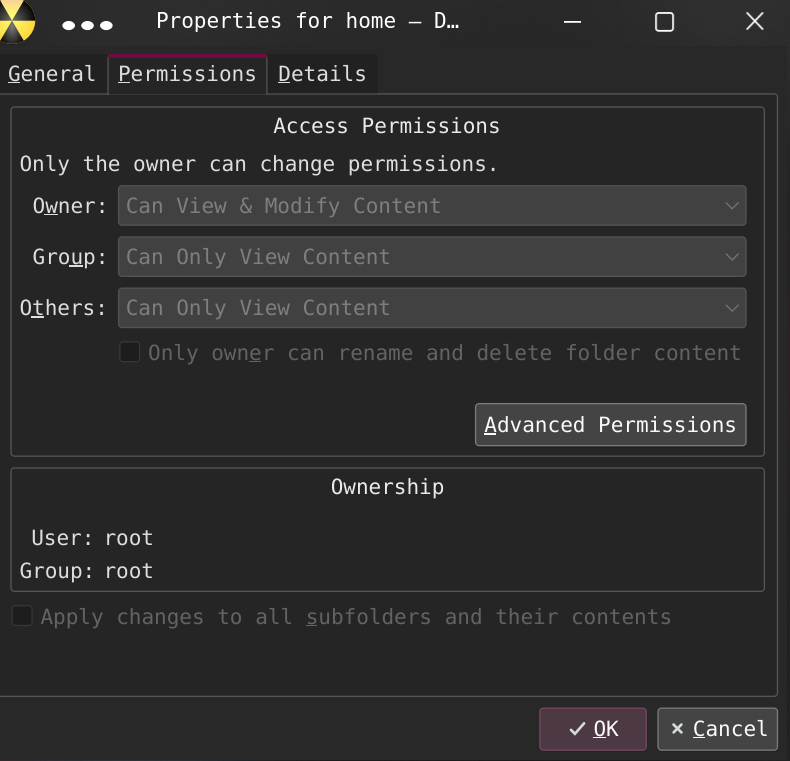Click the 'Only owner can rename' label text
790x761 pixels.
tap(444, 353)
